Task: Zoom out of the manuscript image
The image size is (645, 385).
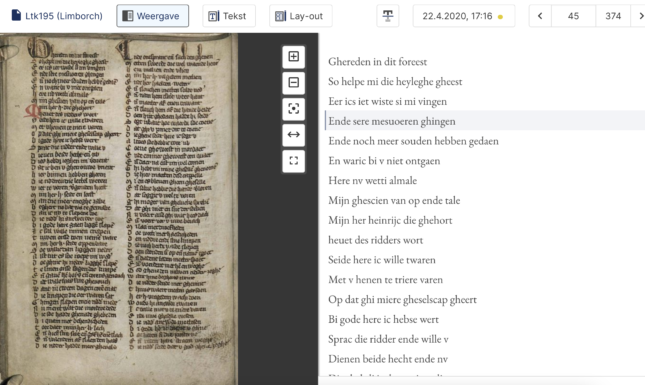Action: point(294,83)
